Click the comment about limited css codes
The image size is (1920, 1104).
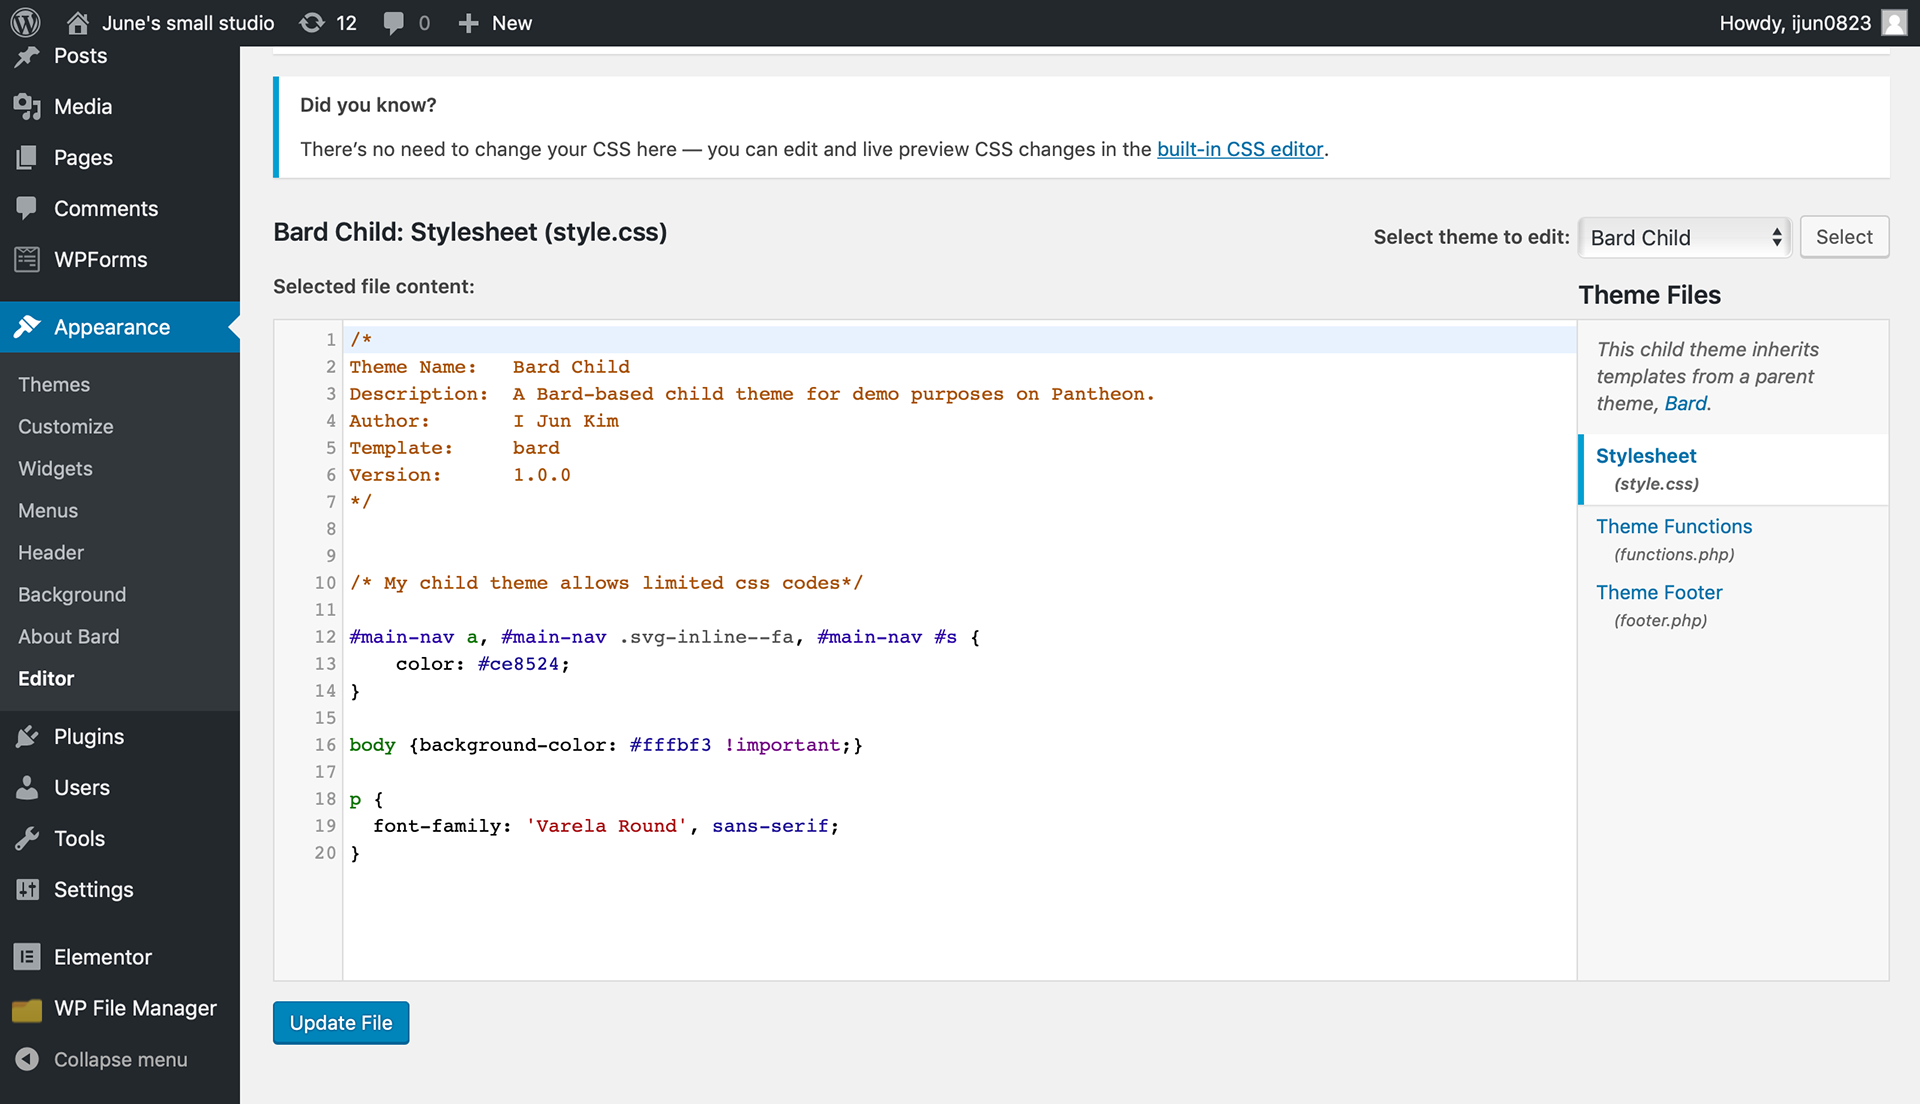606,583
